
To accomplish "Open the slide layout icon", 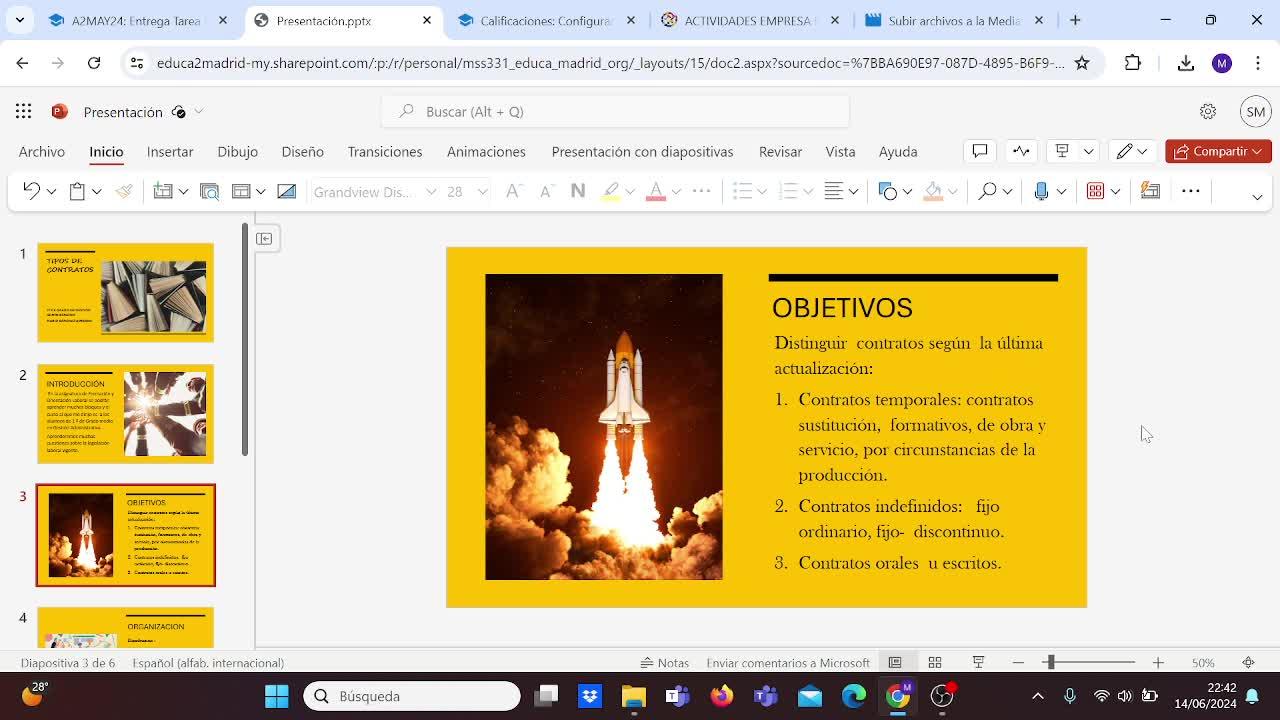I will tap(241, 191).
